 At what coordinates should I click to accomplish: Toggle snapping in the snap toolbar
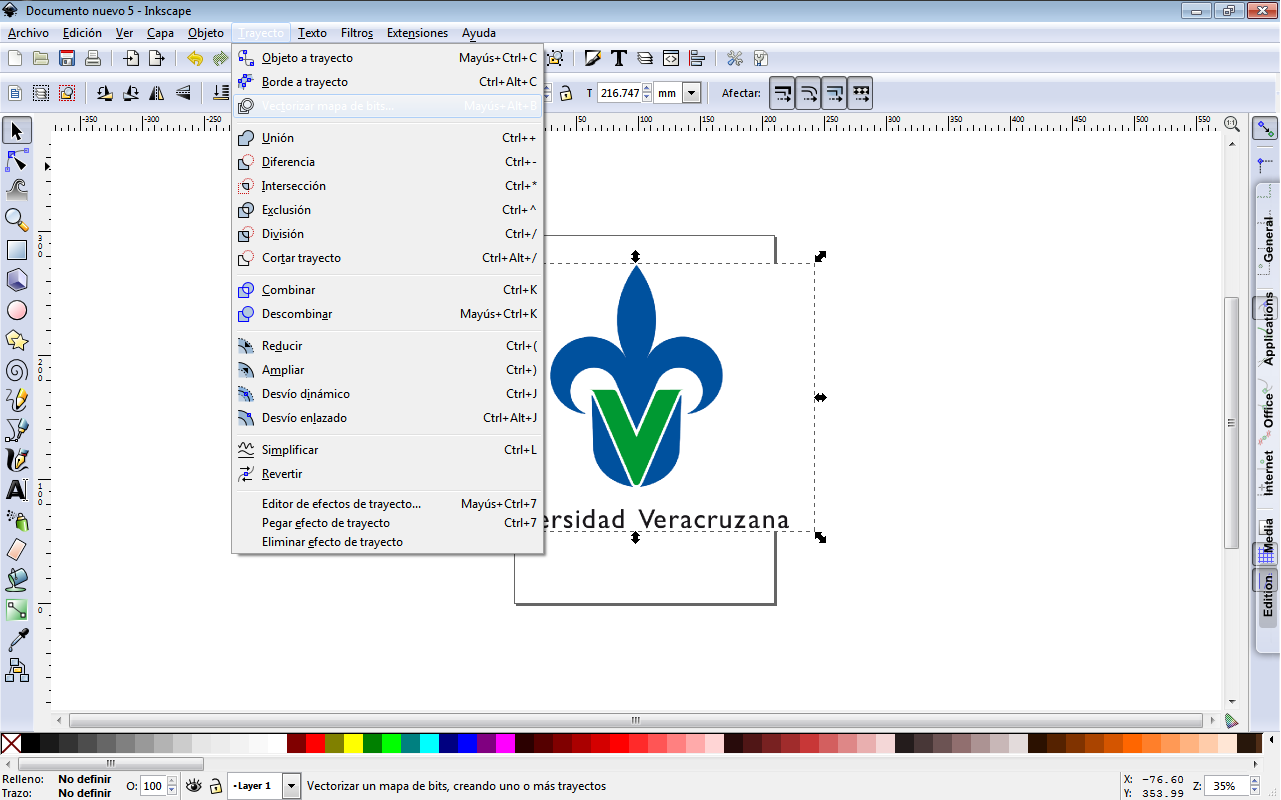tap(1266, 128)
